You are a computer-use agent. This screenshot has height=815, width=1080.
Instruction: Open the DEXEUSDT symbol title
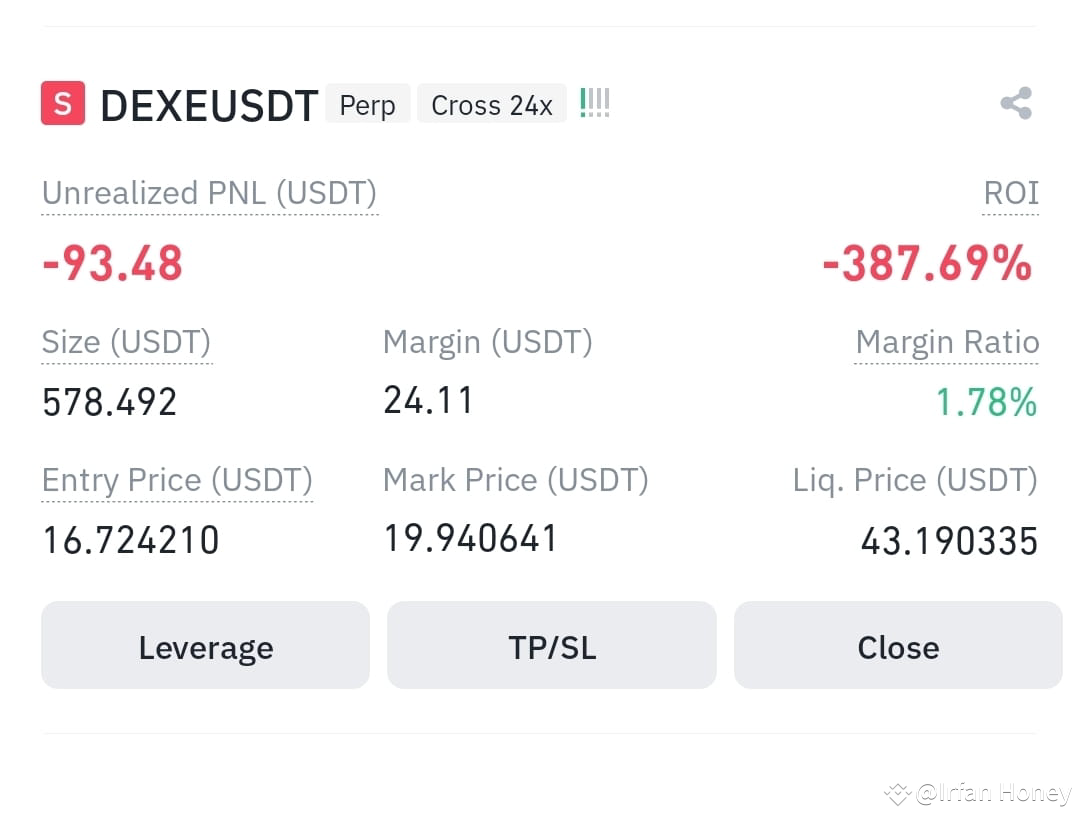(x=209, y=106)
